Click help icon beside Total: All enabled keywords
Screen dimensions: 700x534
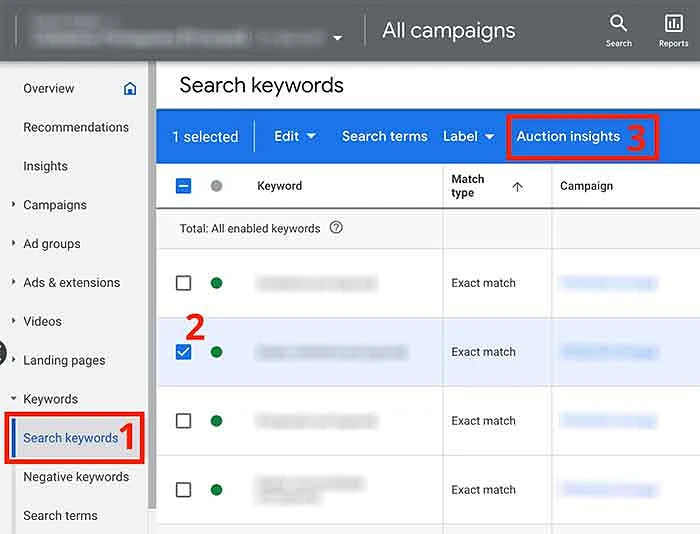[x=336, y=228]
